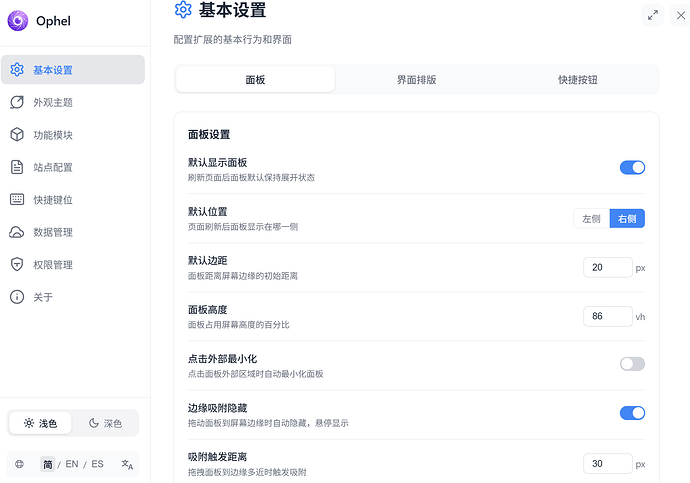Turn off the 边缘吸附隐藏 switch
Viewport: 690px width, 483px height.
[632, 413]
